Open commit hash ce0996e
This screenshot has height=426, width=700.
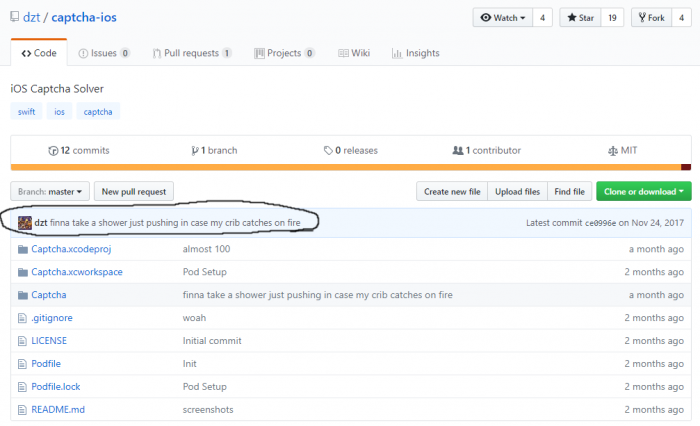point(600,223)
